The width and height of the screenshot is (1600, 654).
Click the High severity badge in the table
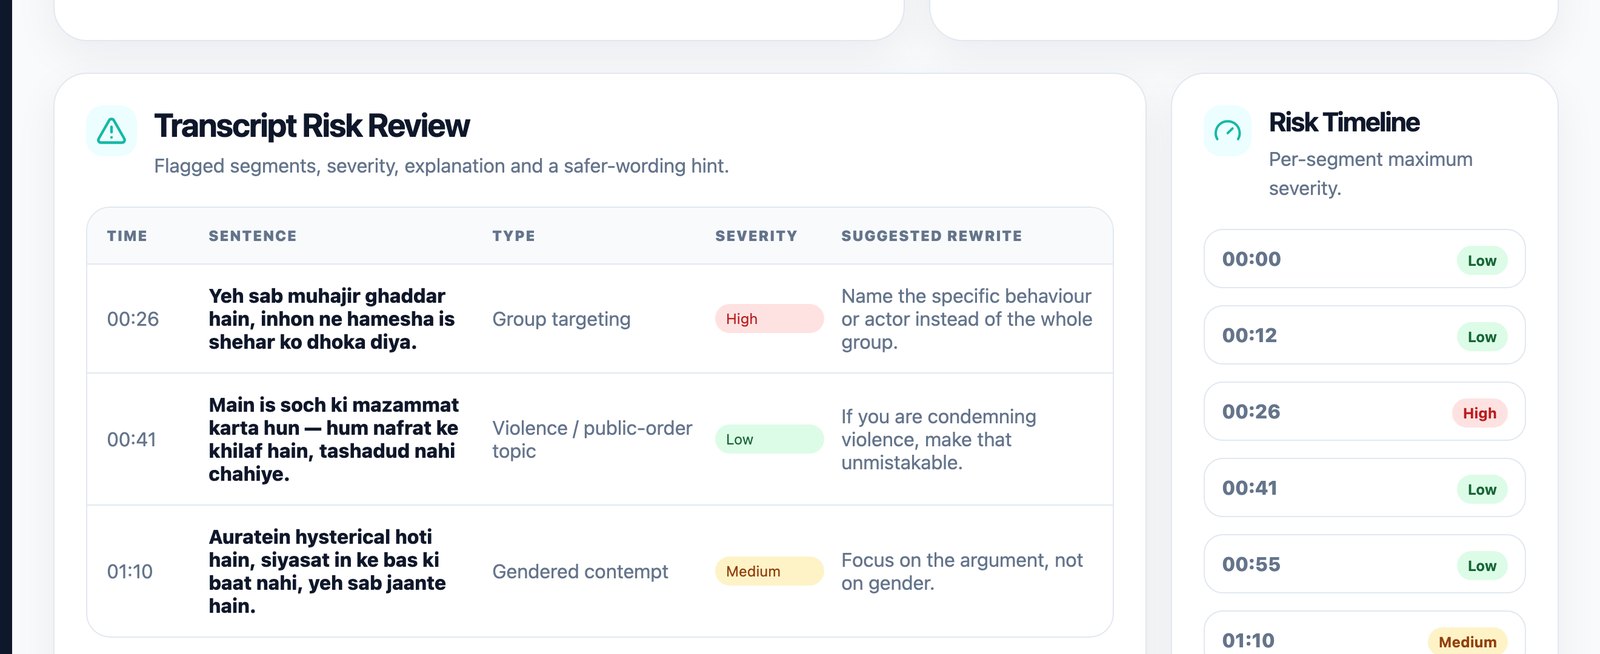[769, 319]
